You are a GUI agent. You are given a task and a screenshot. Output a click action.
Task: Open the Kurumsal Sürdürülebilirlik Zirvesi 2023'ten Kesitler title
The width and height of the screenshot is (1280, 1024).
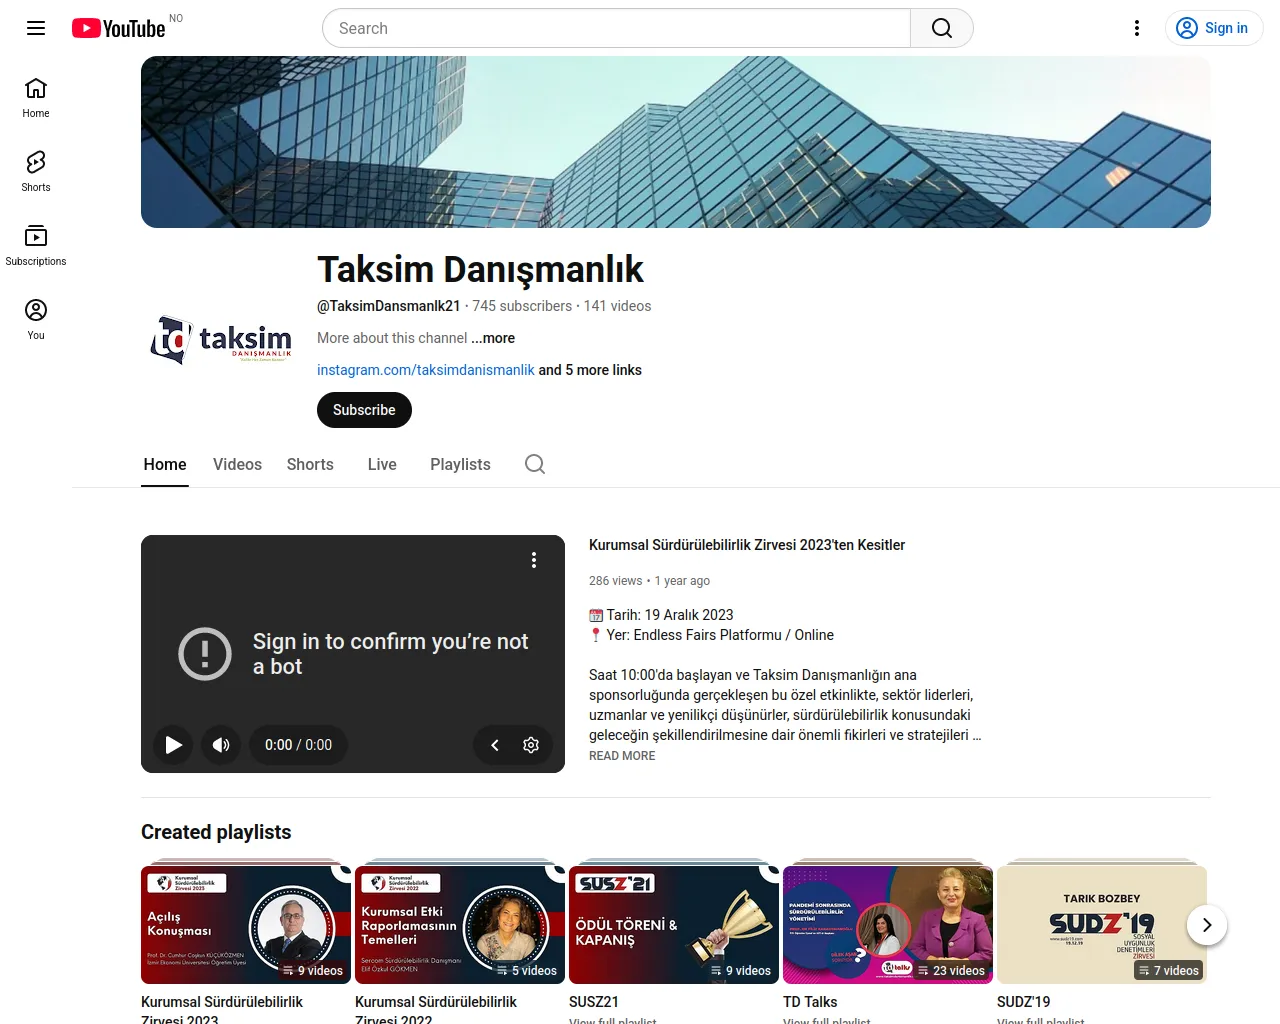pos(747,545)
